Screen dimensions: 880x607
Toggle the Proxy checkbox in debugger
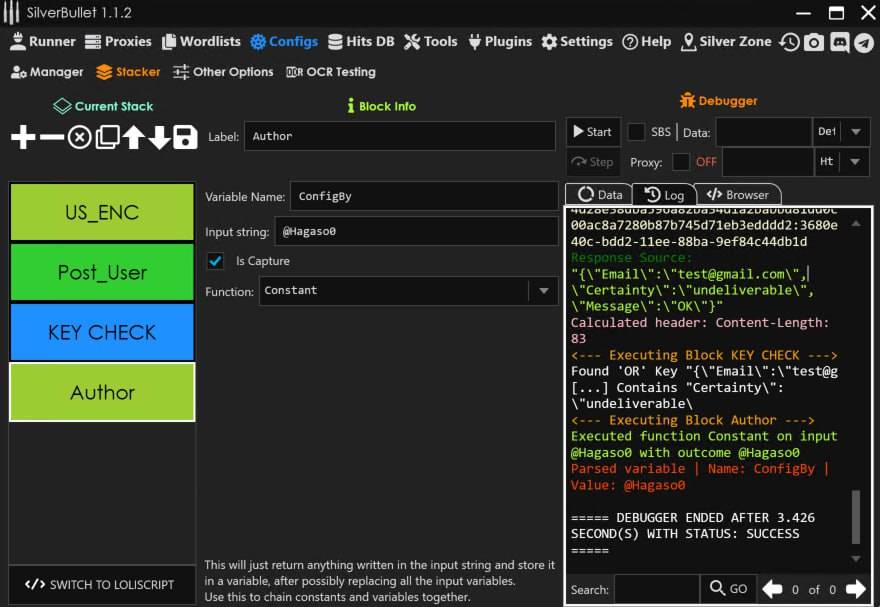click(681, 162)
